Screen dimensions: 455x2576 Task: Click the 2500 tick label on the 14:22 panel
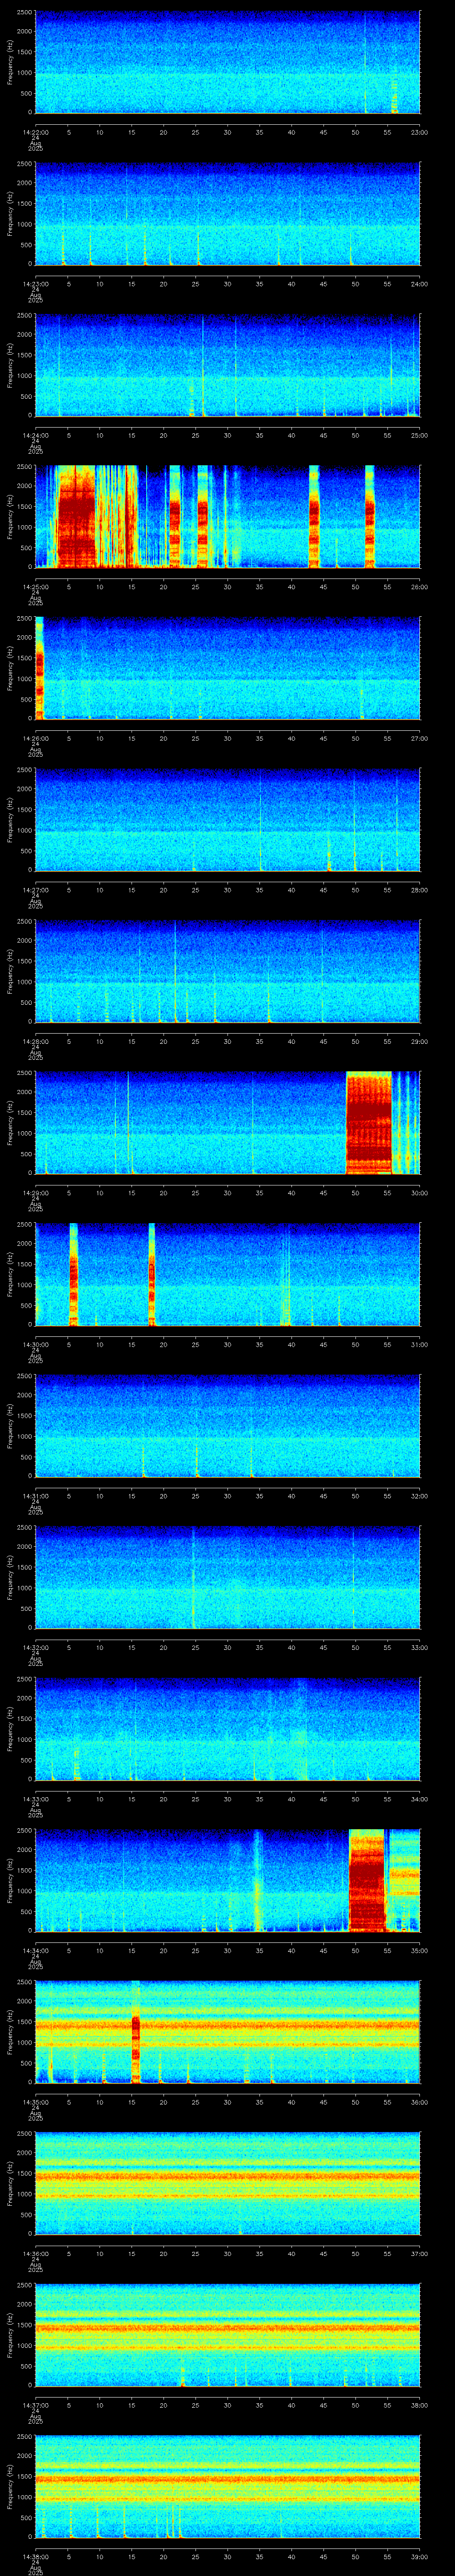[x=24, y=13]
